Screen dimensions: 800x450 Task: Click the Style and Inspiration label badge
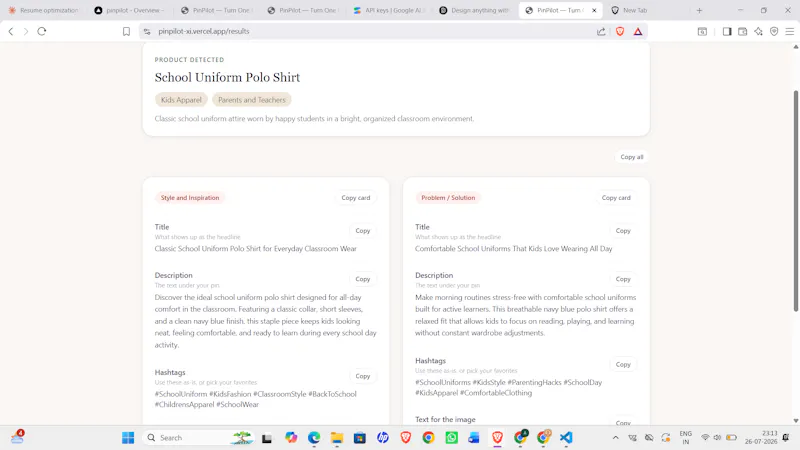pos(190,197)
